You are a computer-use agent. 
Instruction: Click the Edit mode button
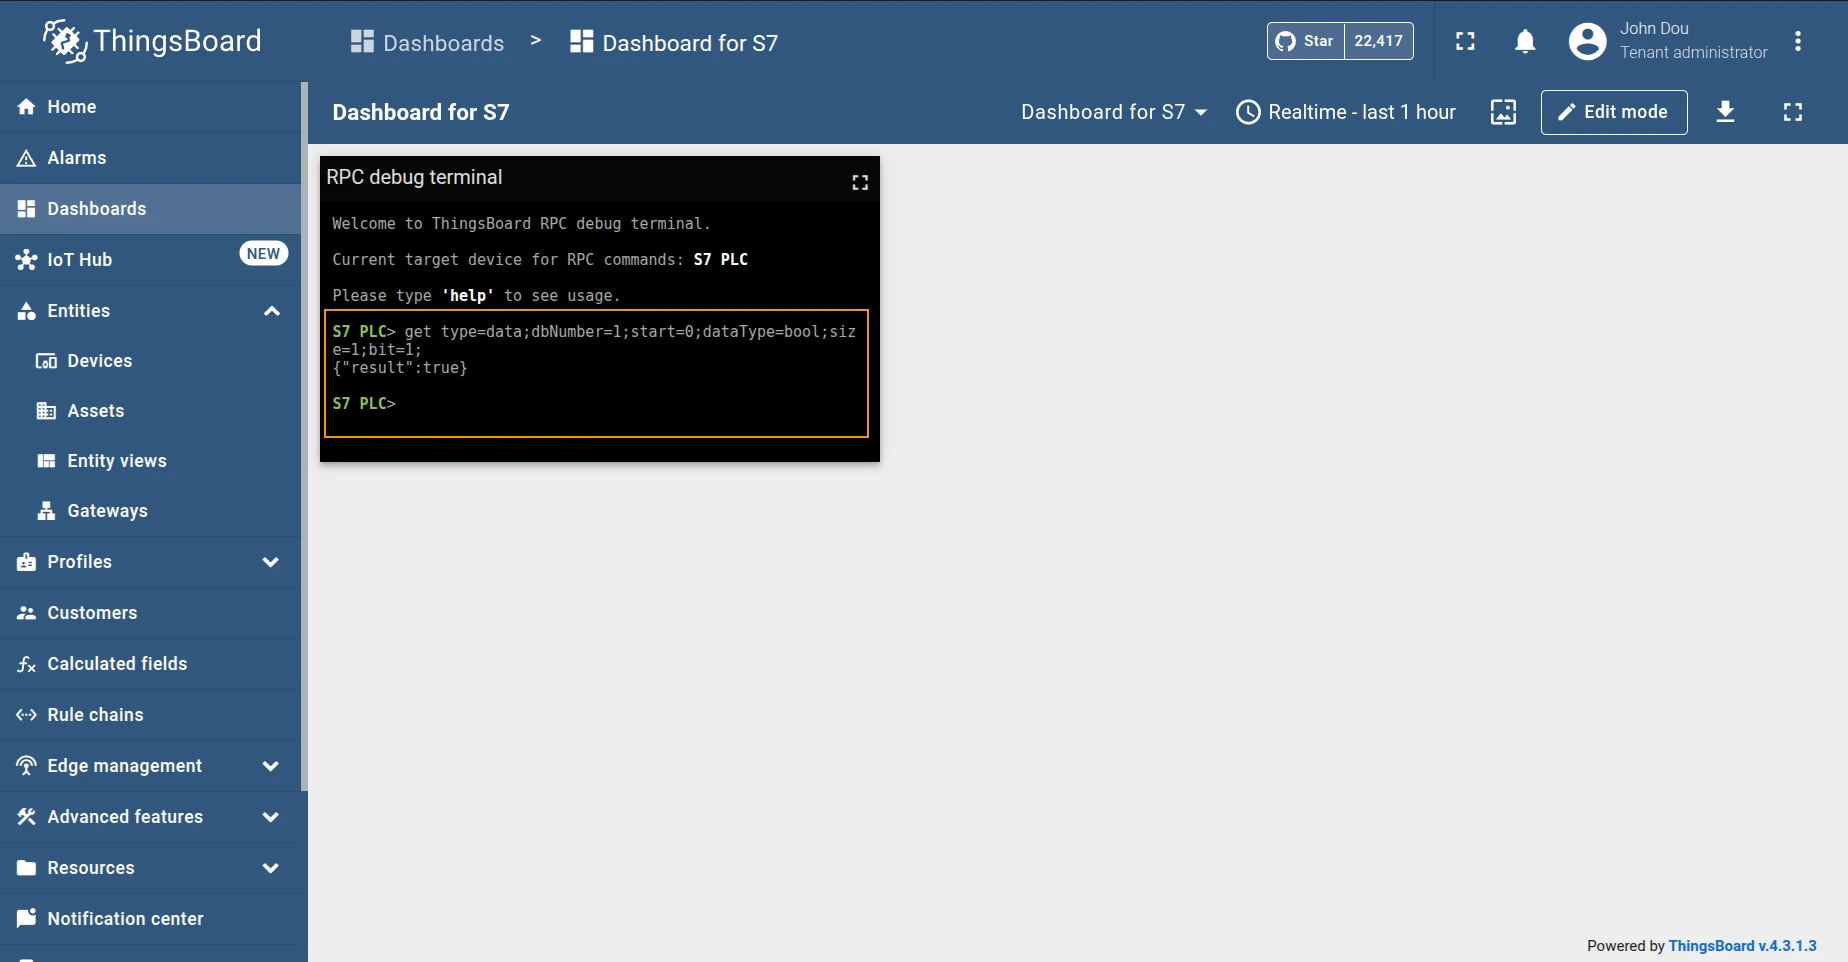click(1614, 112)
